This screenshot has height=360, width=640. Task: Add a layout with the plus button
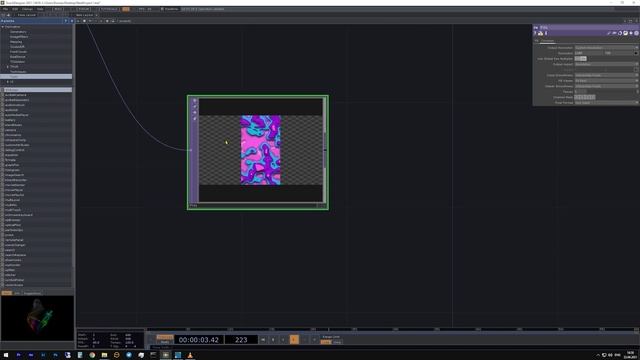tap(97, 15)
